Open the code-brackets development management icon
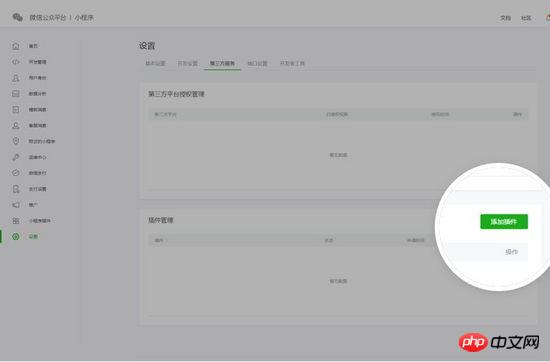Viewport: 550px width, 362px height. coord(16,62)
